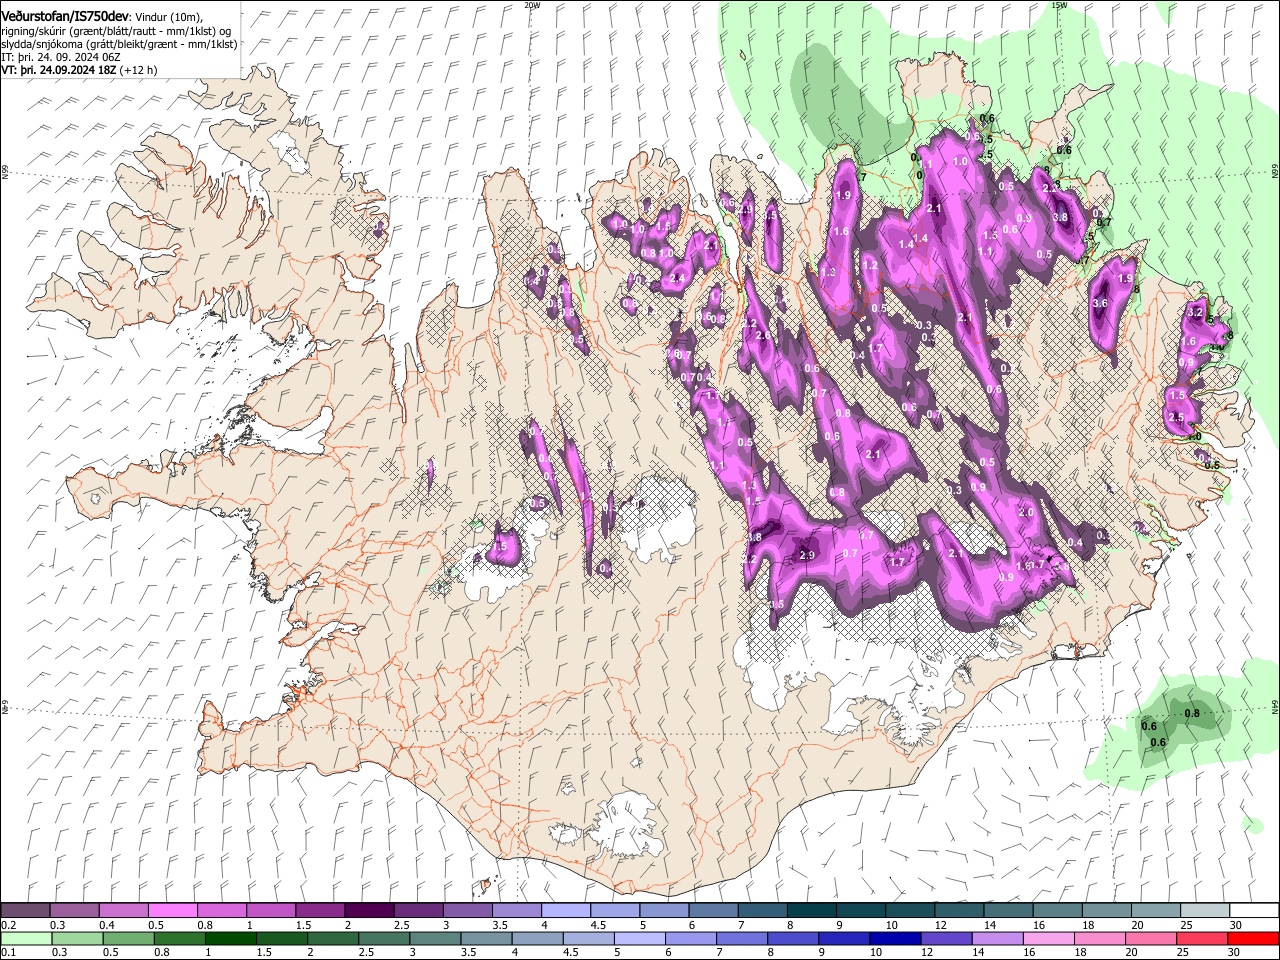This screenshot has width=1280, height=960.
Task: Click the '20W' longitude label
Action: tap(532, 5)
